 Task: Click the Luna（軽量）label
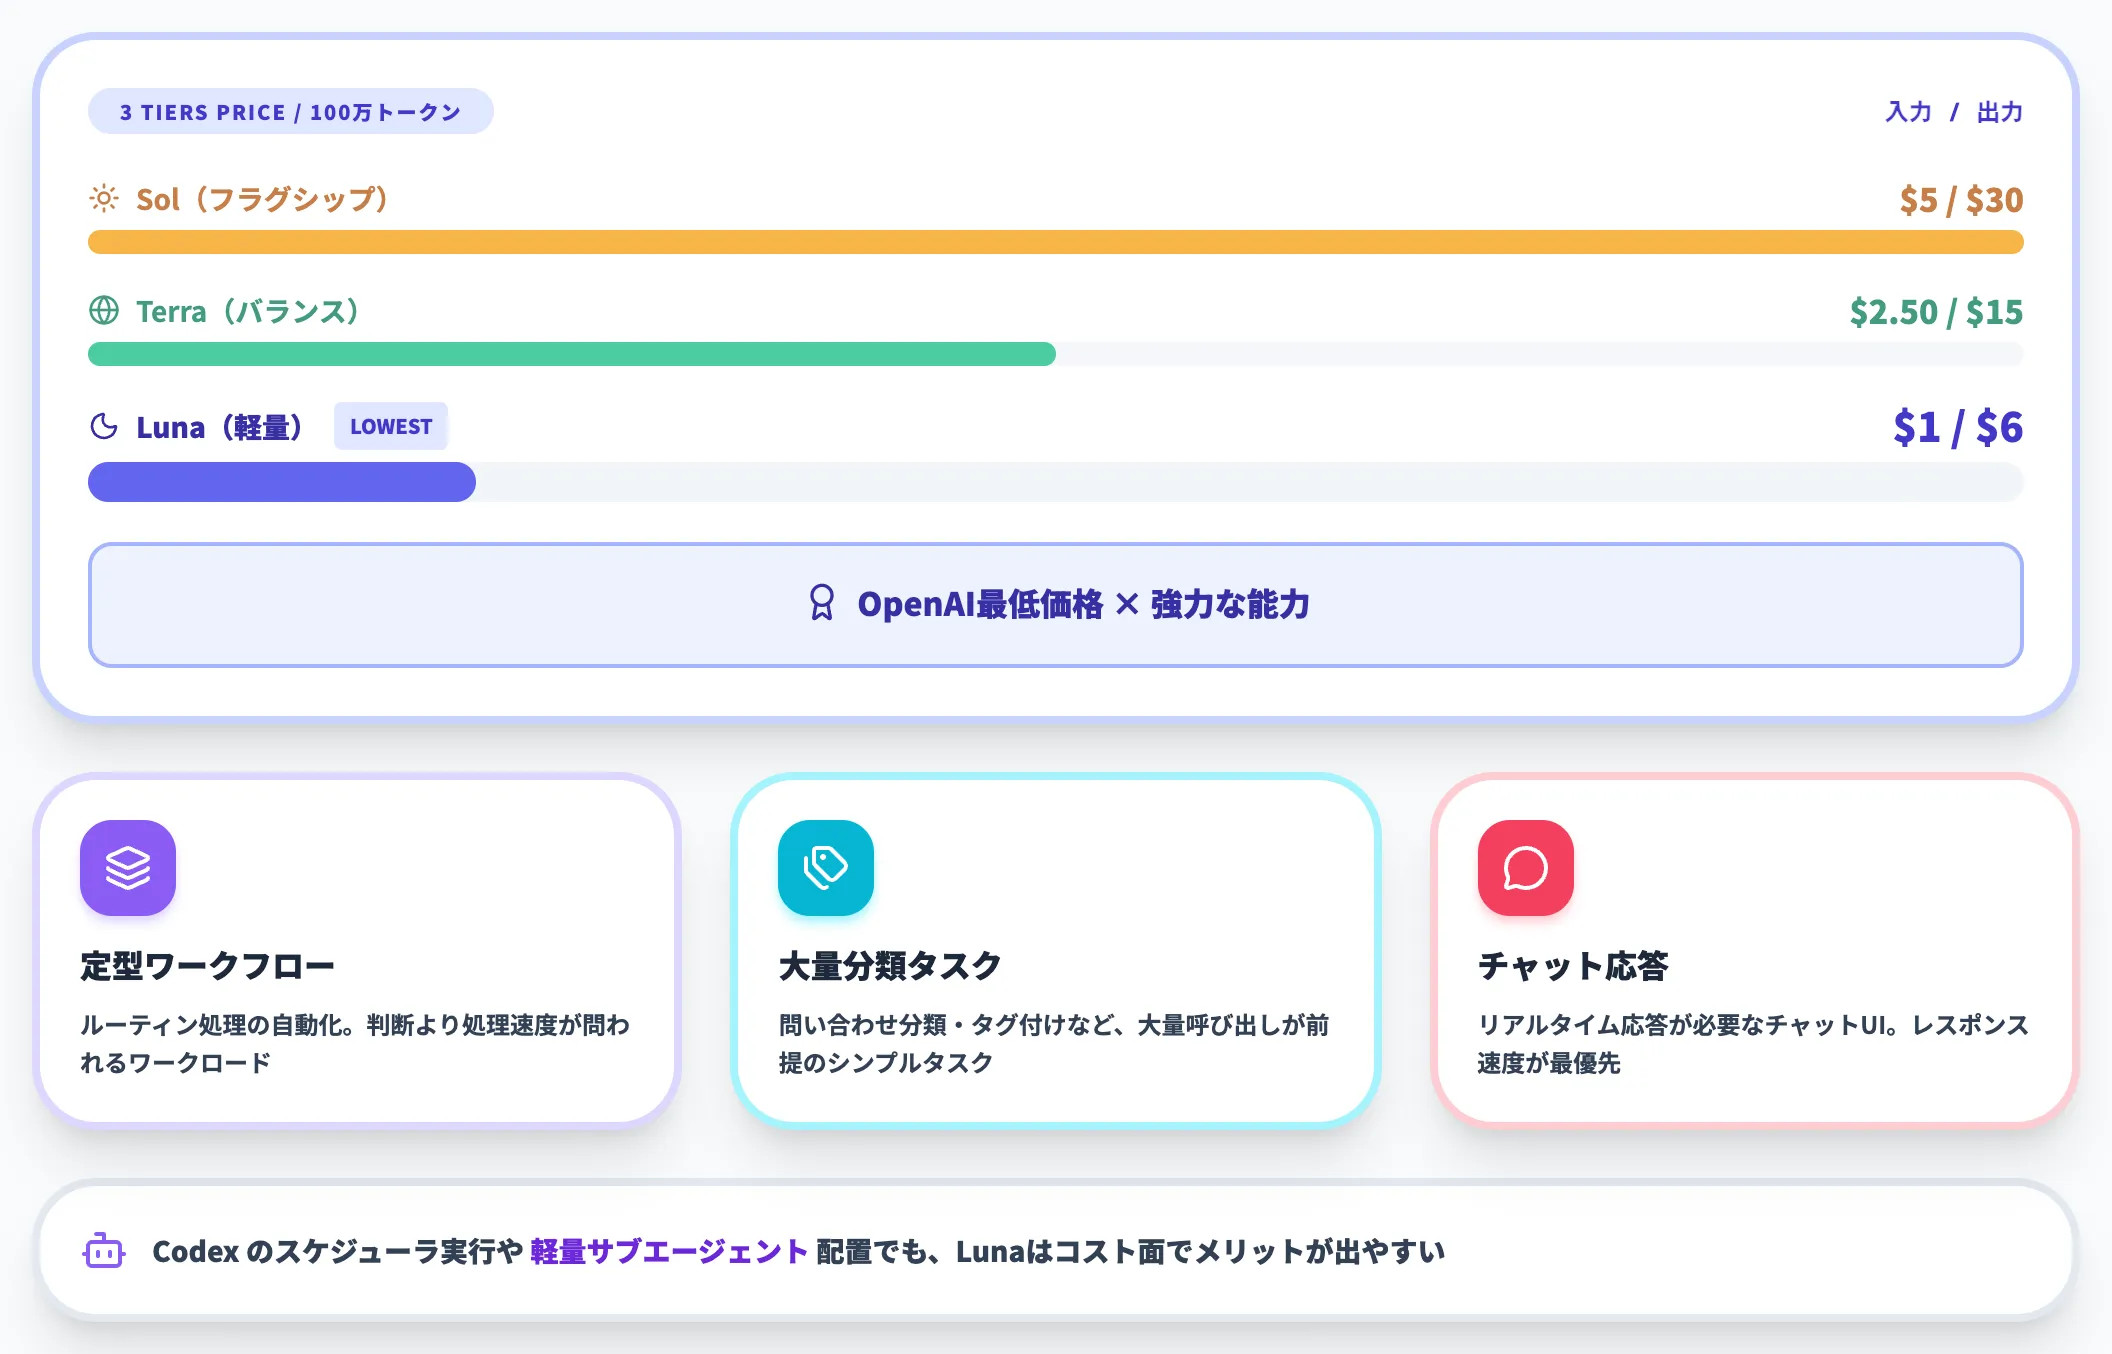coord(219,427)
